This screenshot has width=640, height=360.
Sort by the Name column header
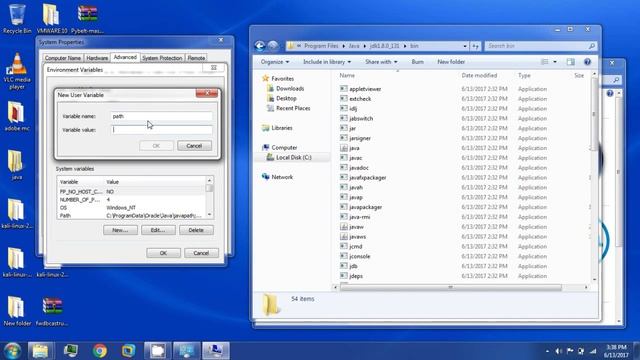(x=347, y=76)
